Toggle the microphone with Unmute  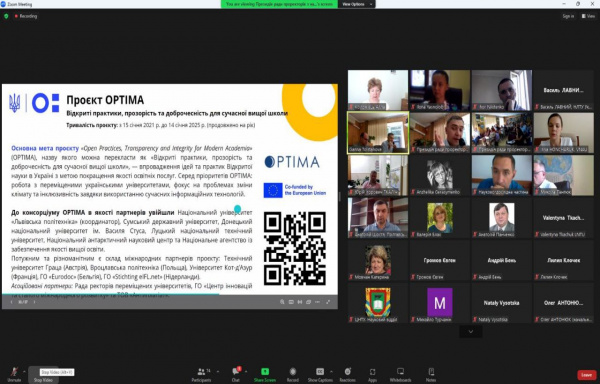coord(14,374)
